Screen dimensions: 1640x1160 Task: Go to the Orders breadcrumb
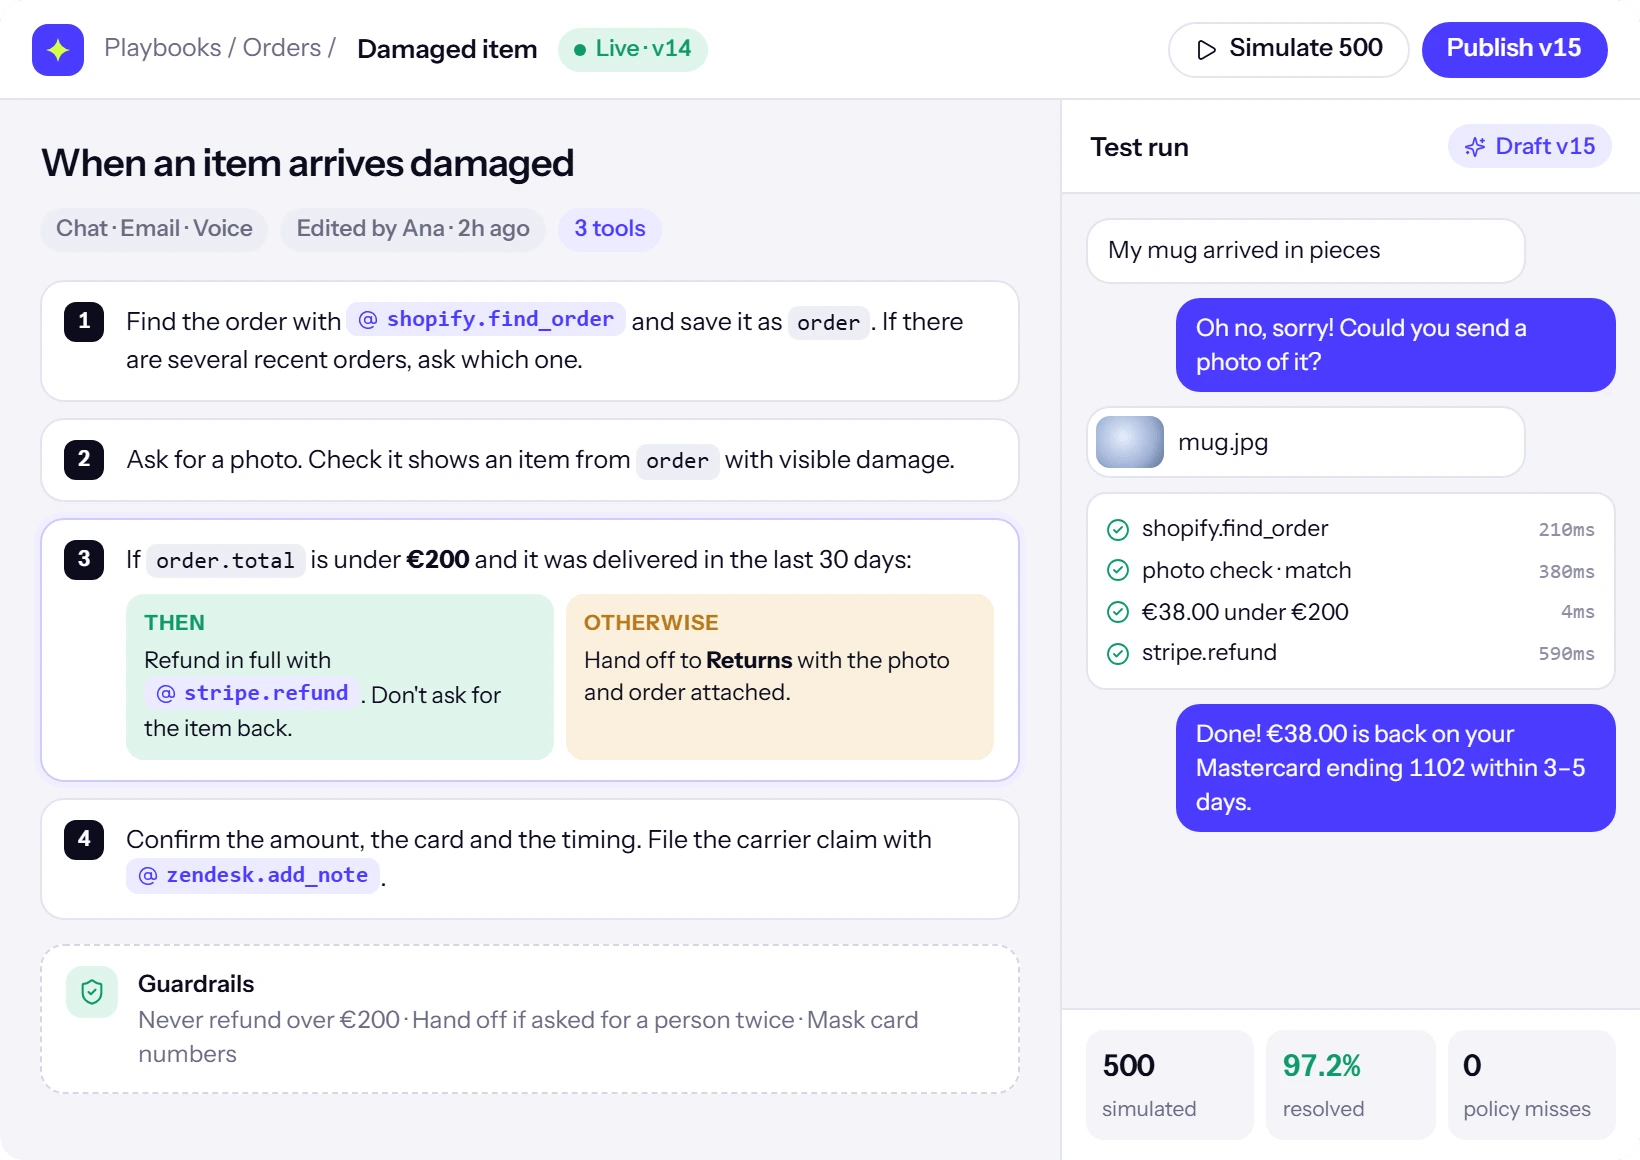(x=282, y=48)
